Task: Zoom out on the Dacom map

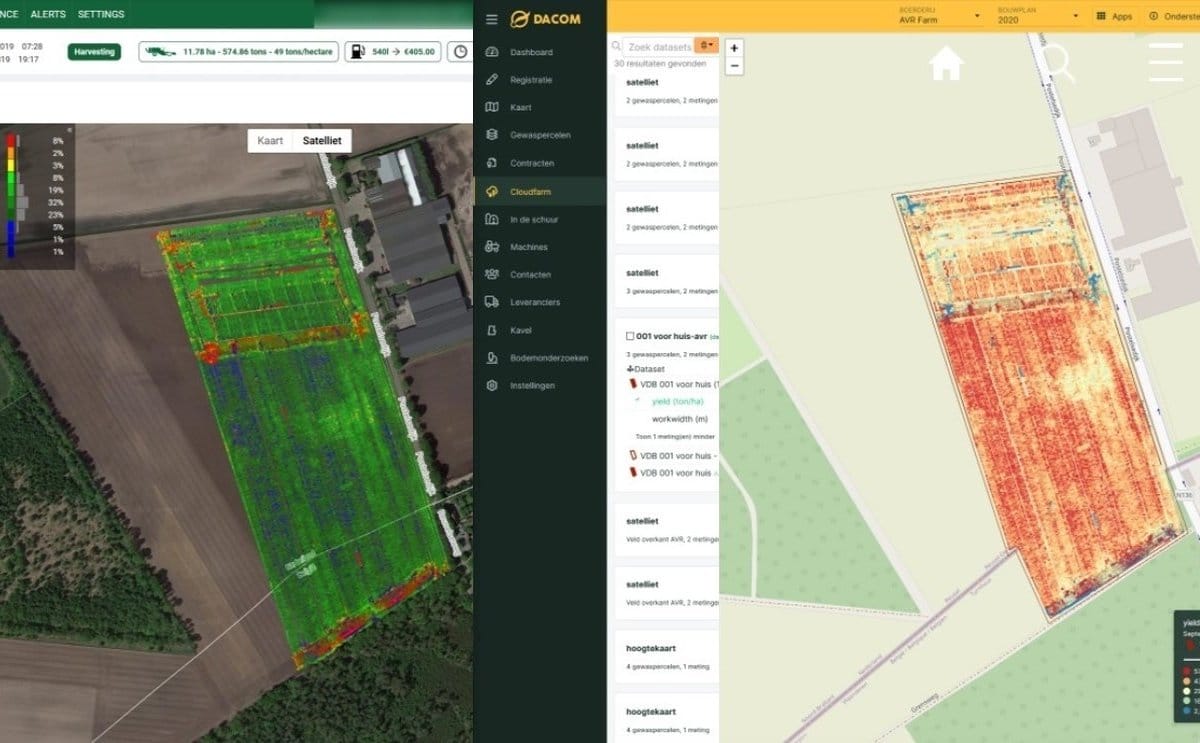Action: coord(735,66)
